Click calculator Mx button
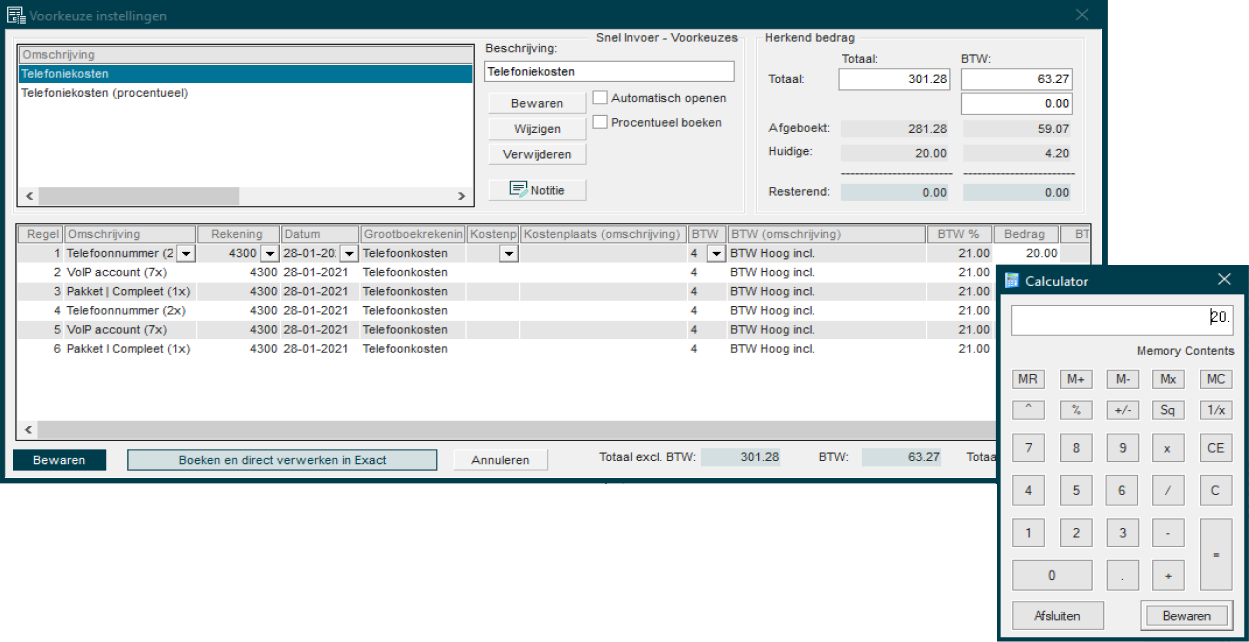Image resolution: width=1249 pixels, height=642 pixels. coord(1167,379)
